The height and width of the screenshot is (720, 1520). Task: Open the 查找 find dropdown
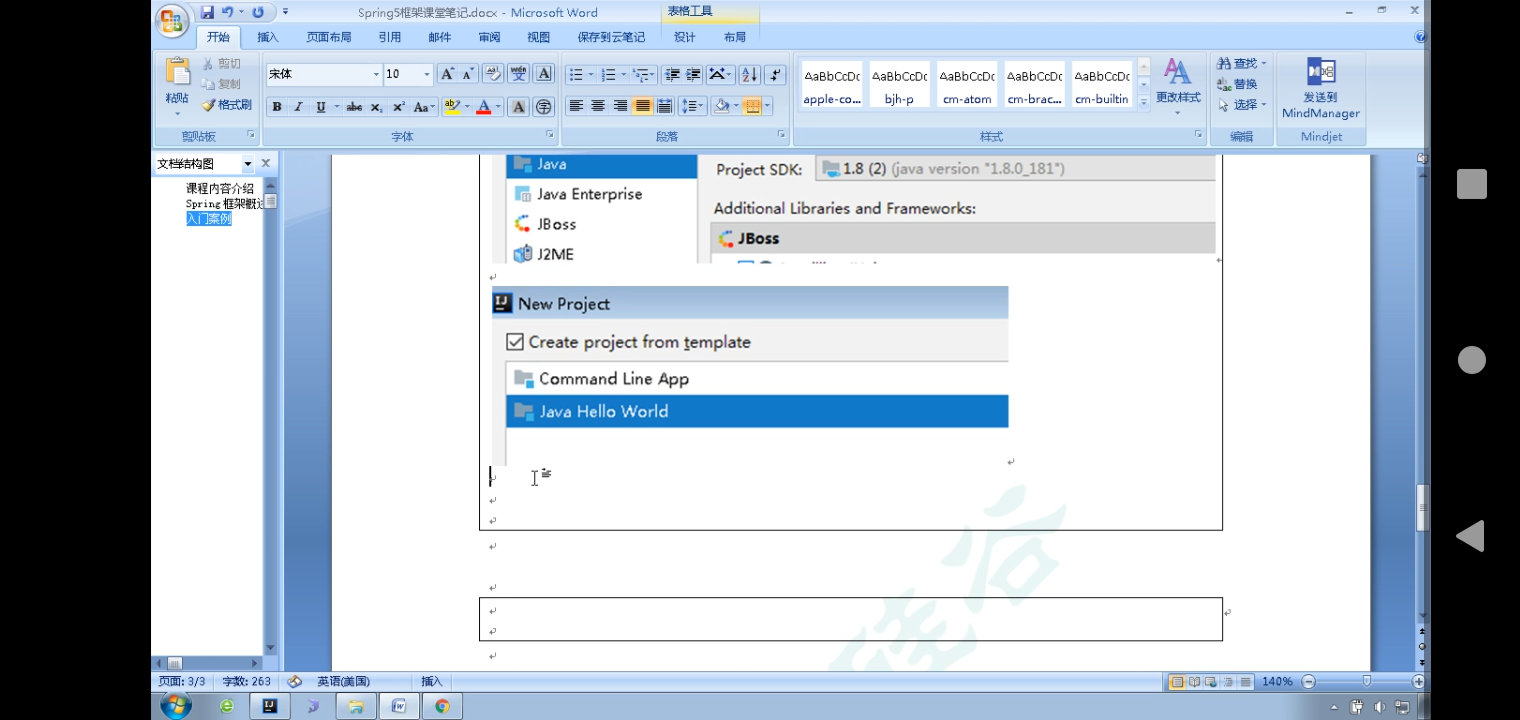coord(1264,63)
